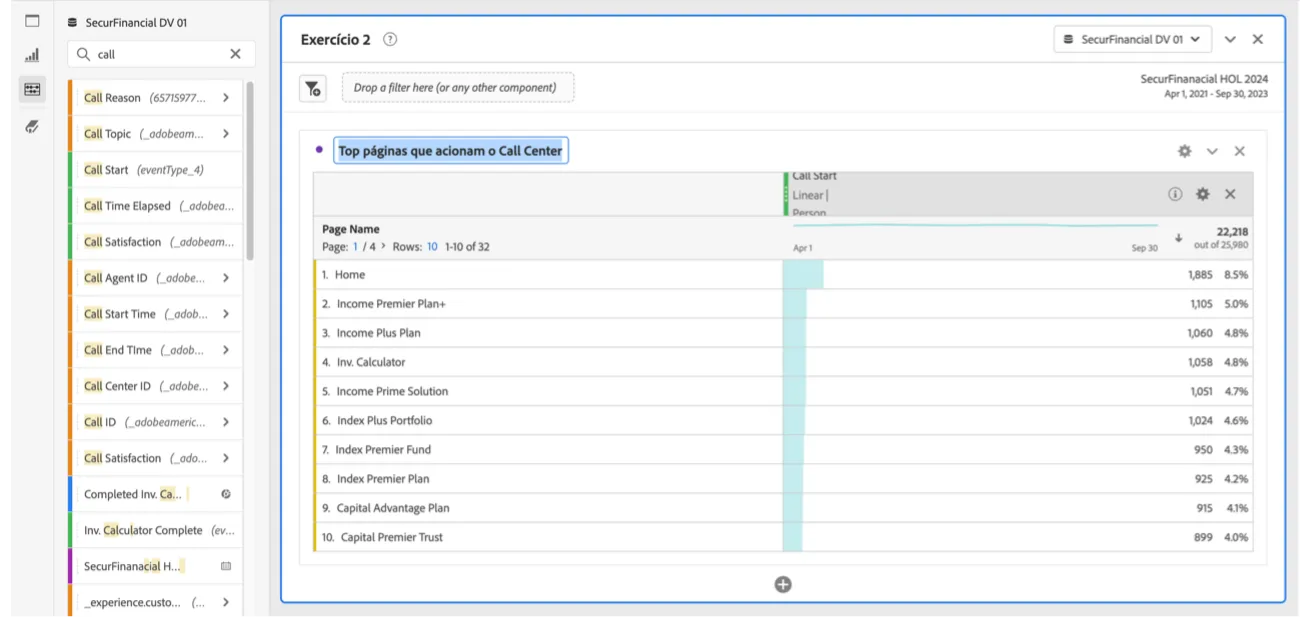Viewport: 1304px width, 620px height.
Task: Add a blank panel with the plus button
Action: (783, 584)
